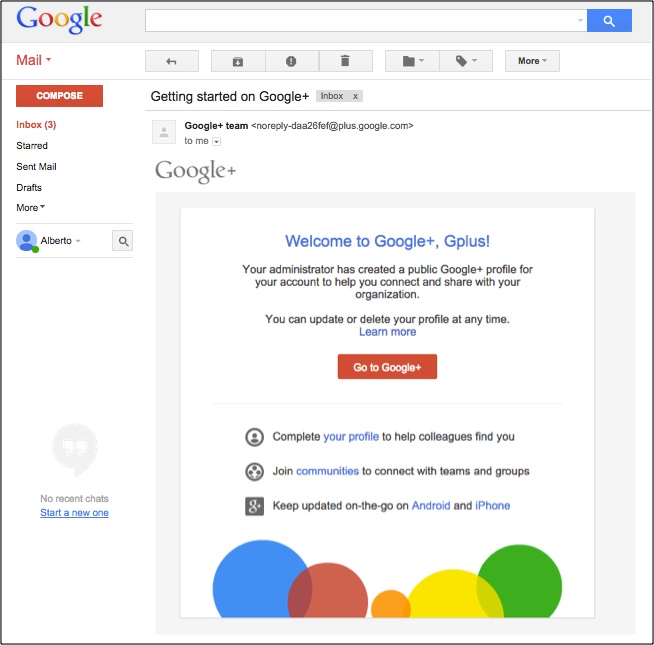This screenshot has height=645, width=654.
Task: Click the 'No recent chats' text
Action: [x=74, y=498]
